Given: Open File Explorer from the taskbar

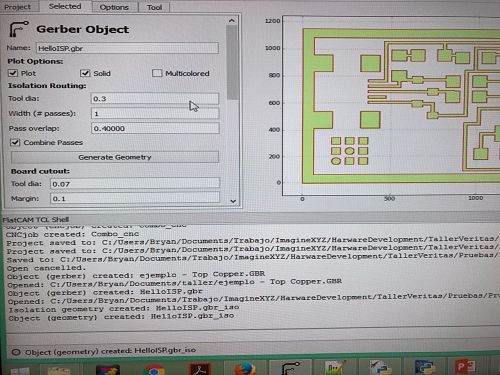Looking at the screenshot, I should (x=59, y=371).
